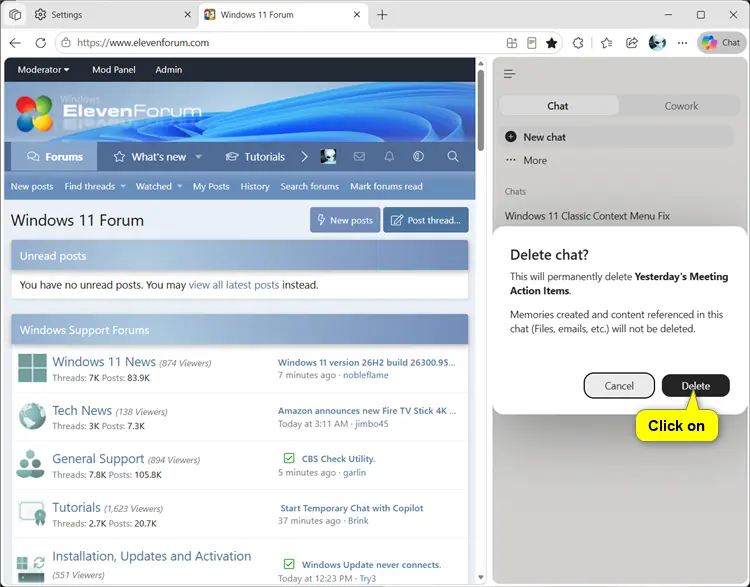The image size is (750, 587).
Task: Confirm with the Delete button
Action: click(695, 386)
